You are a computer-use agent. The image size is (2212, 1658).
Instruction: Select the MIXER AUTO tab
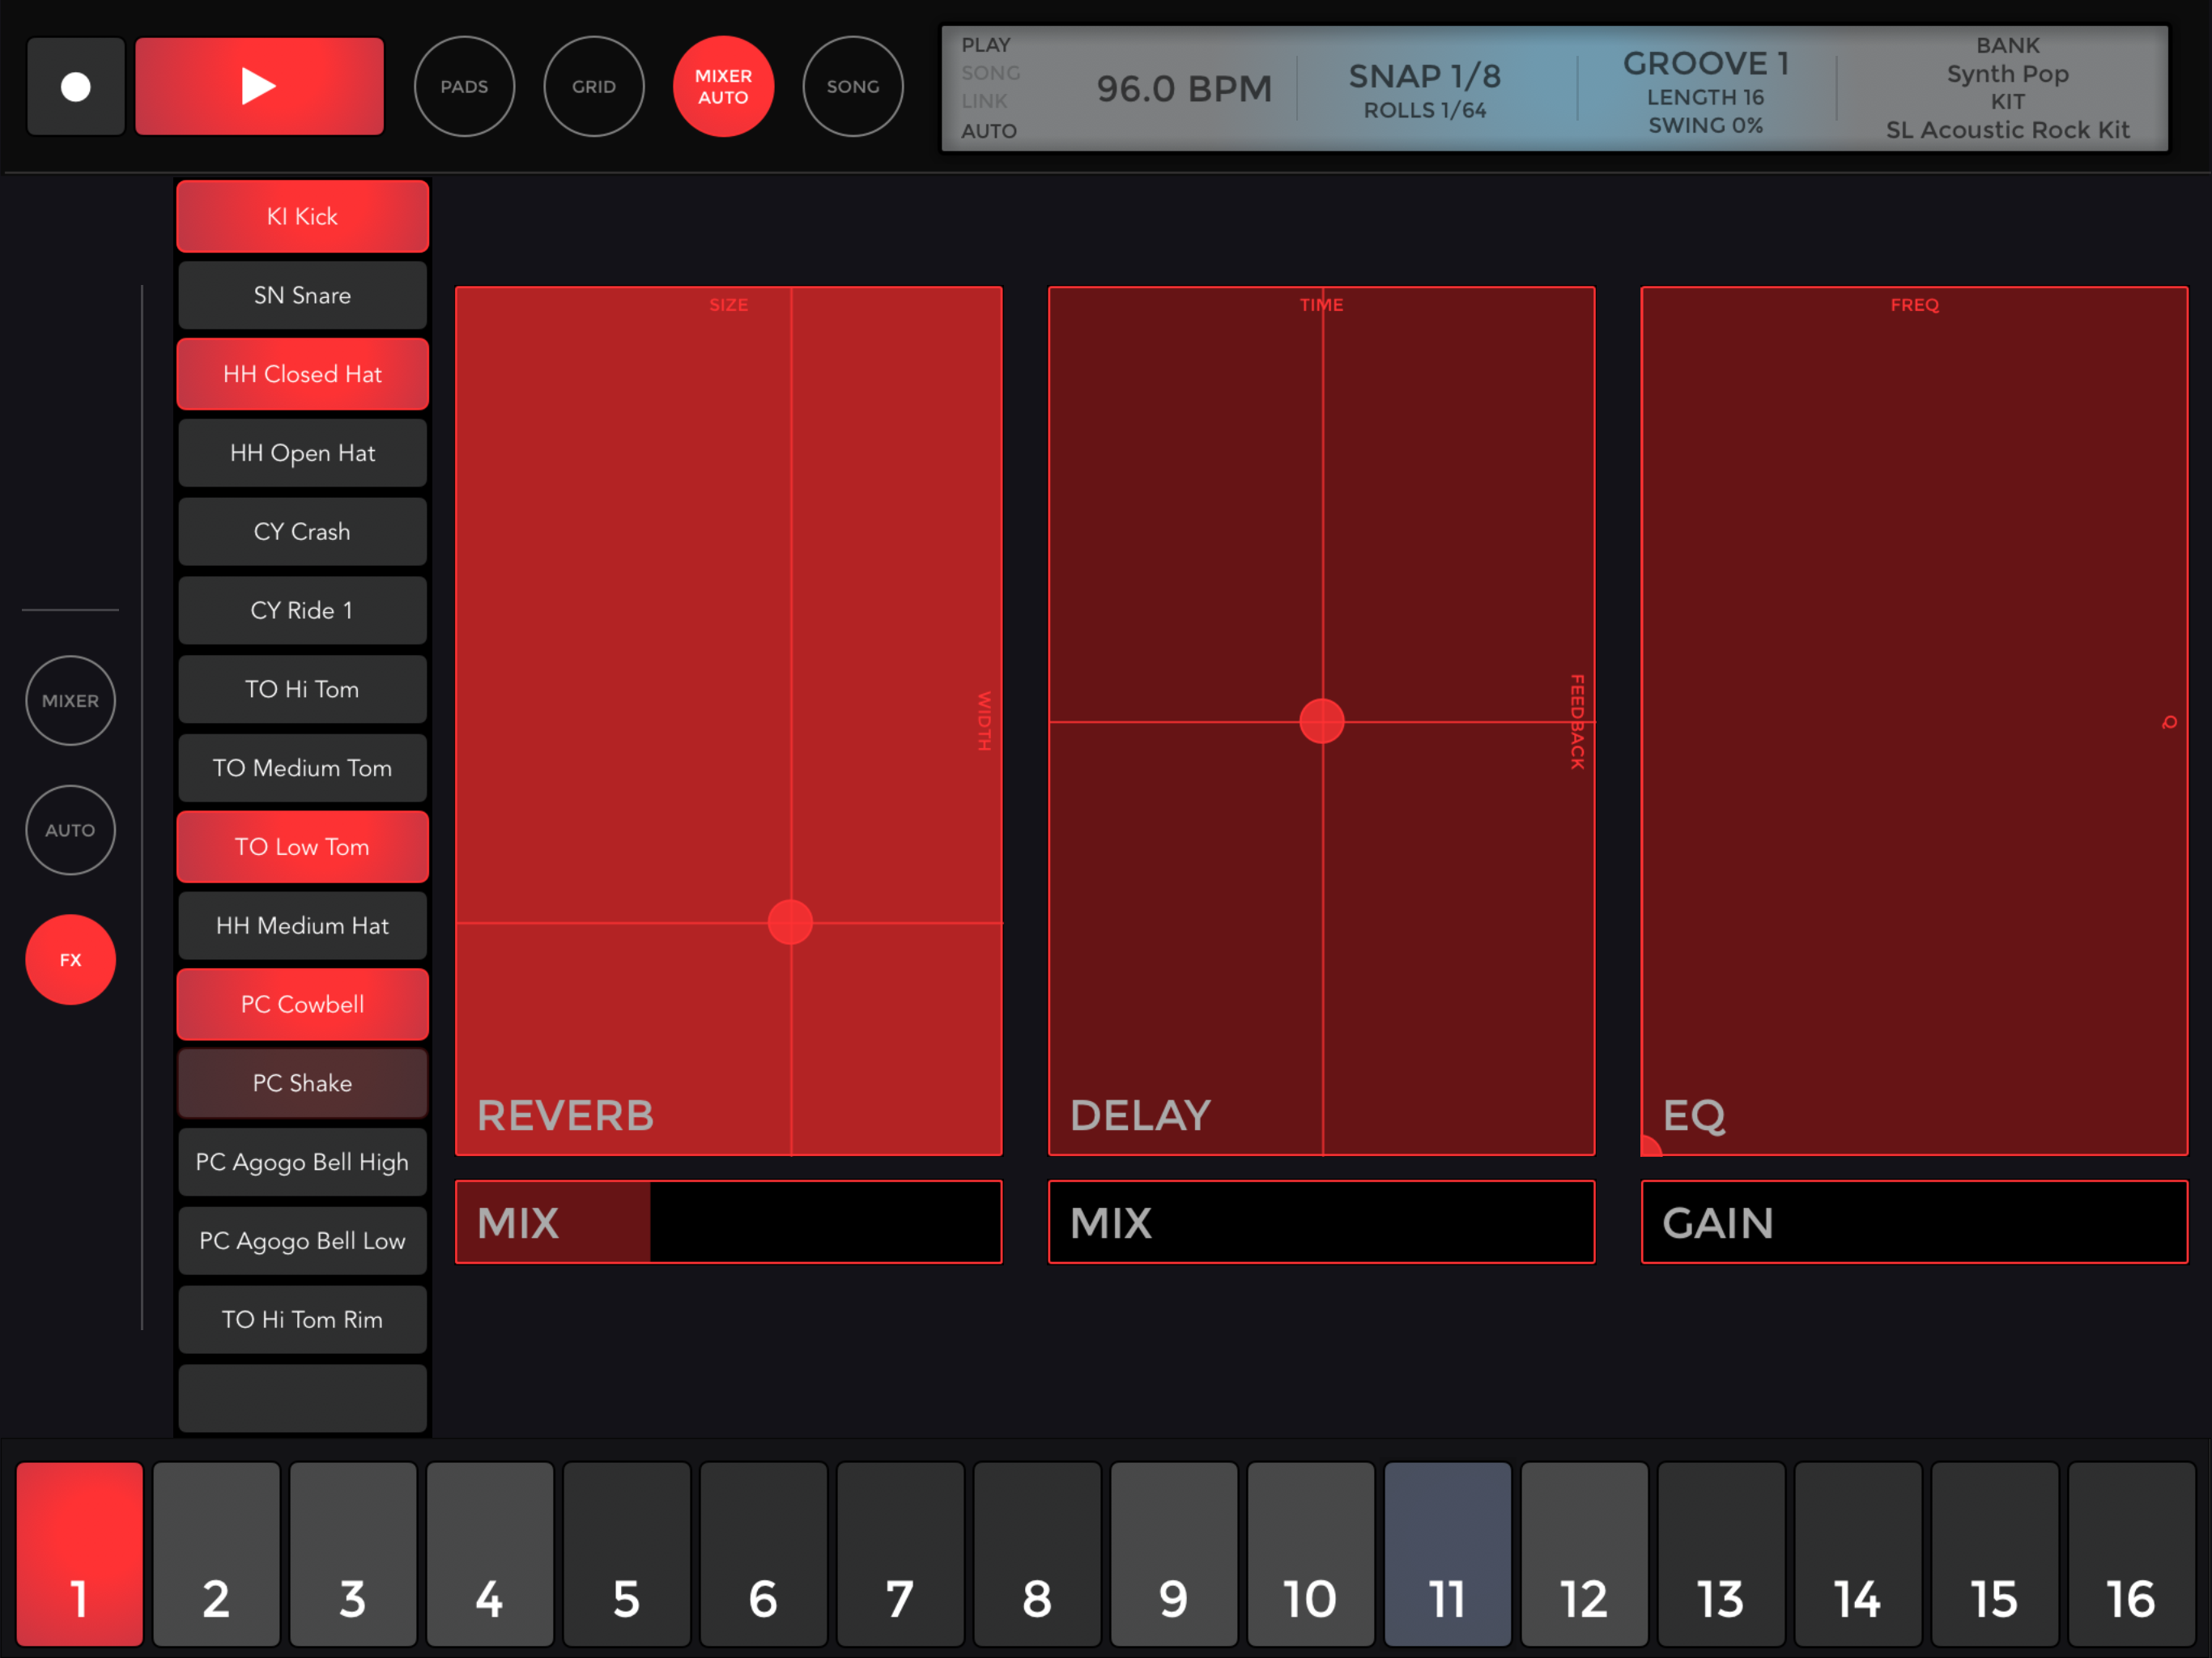[723, 87]
